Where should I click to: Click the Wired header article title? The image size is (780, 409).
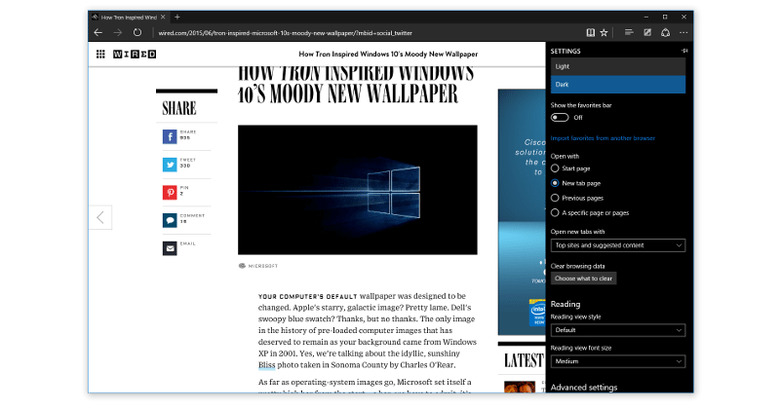click(388, 54)
